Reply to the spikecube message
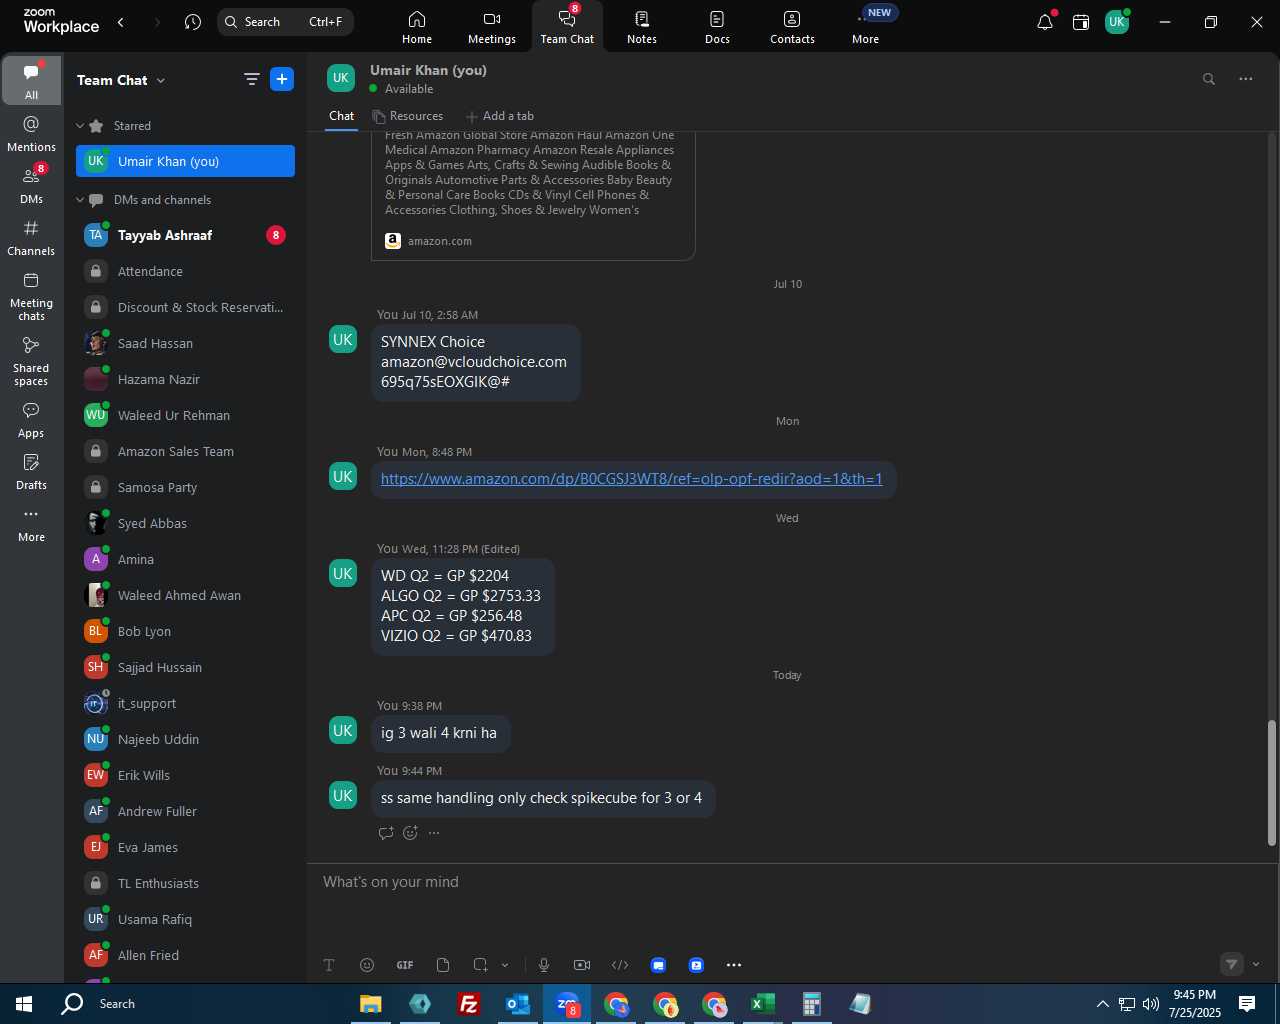The image size is (1280, 1024). (386, 833)
